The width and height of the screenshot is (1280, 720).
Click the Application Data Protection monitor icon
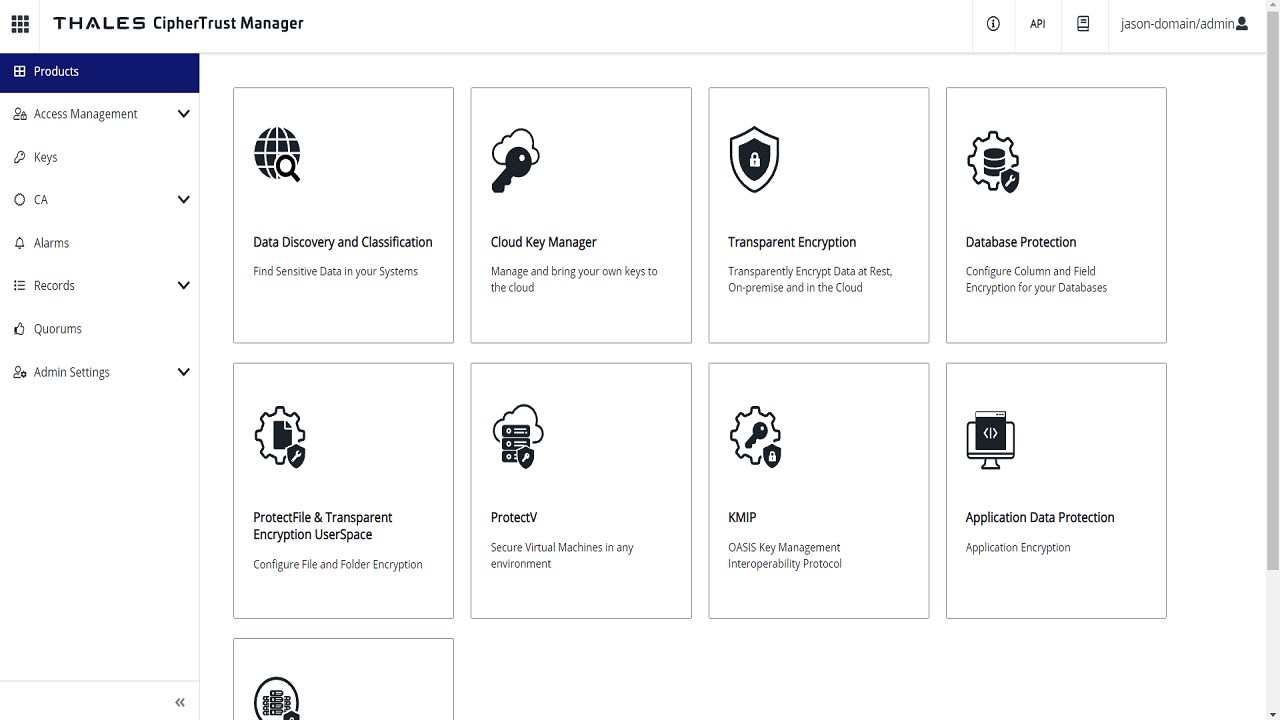(991, 438)
